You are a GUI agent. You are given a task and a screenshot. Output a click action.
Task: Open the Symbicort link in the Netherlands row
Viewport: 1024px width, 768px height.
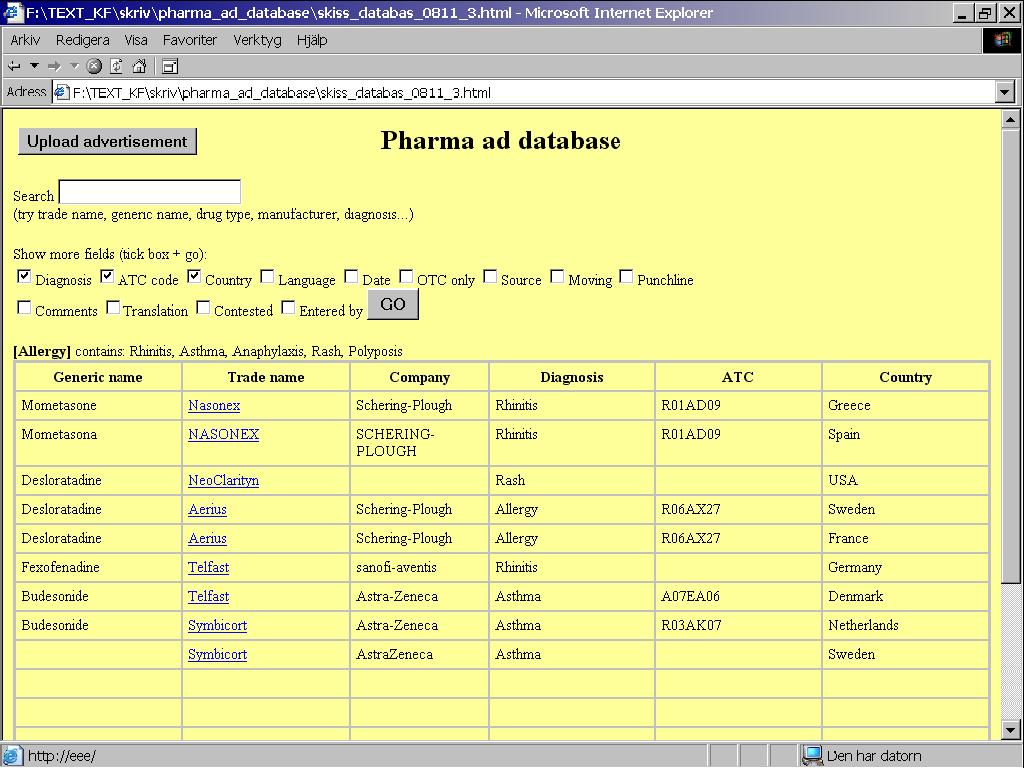[217, 626]
